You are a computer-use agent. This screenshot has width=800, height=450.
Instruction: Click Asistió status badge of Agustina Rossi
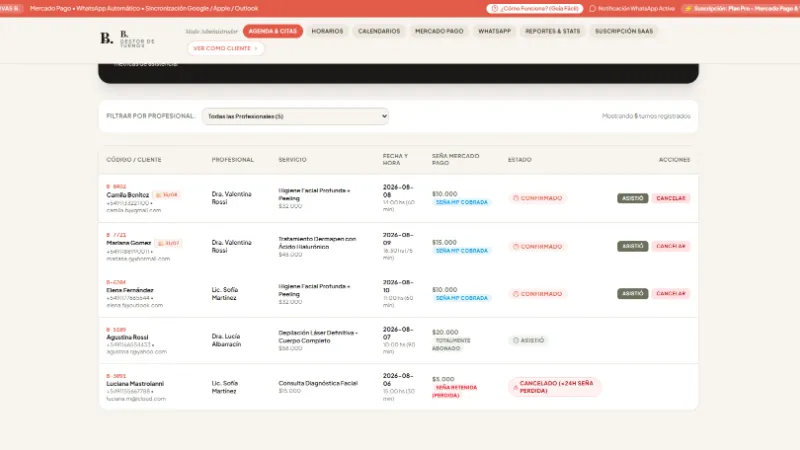(529, 340)
